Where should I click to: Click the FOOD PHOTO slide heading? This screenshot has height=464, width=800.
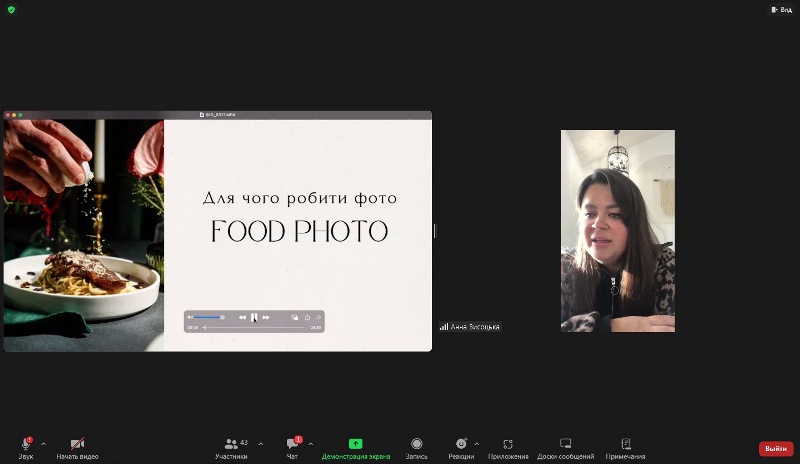click(x=299, y=231)
